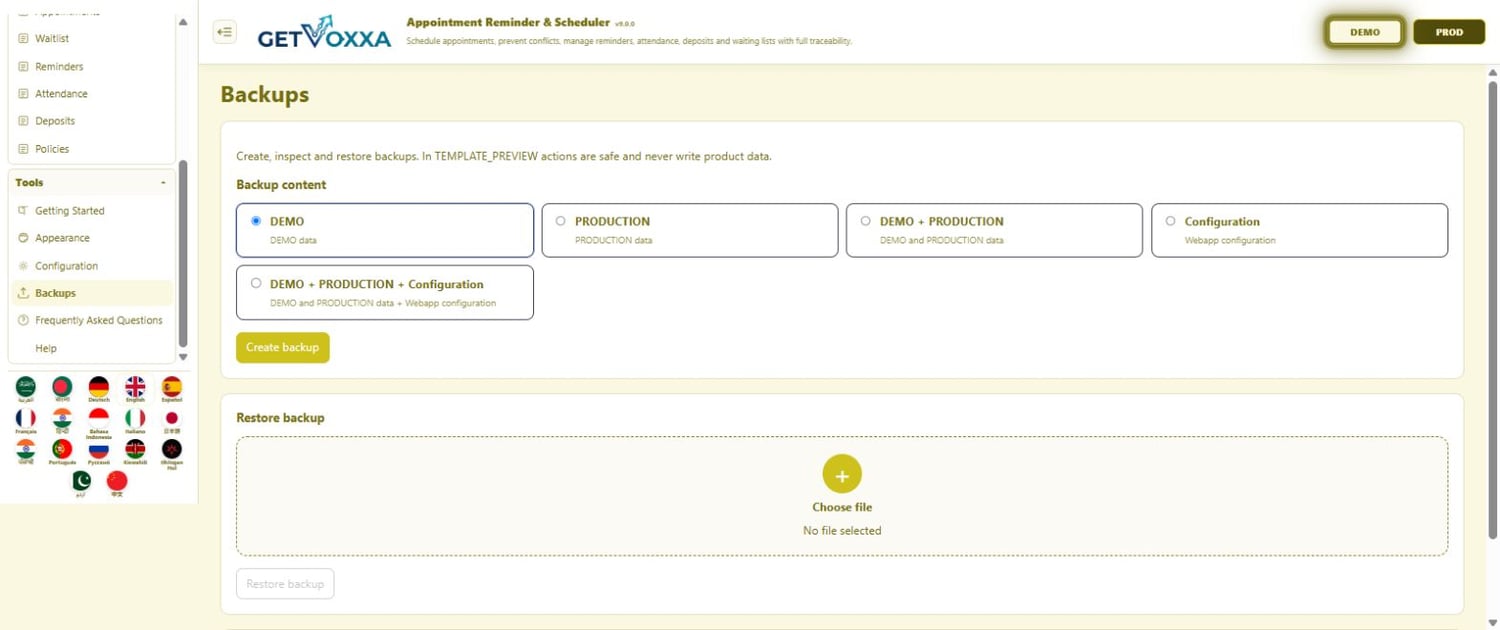Click the sidebar scroll up arrow
Image resolution: width=1500 pixels, height=630 pixels.
(182, 22)
